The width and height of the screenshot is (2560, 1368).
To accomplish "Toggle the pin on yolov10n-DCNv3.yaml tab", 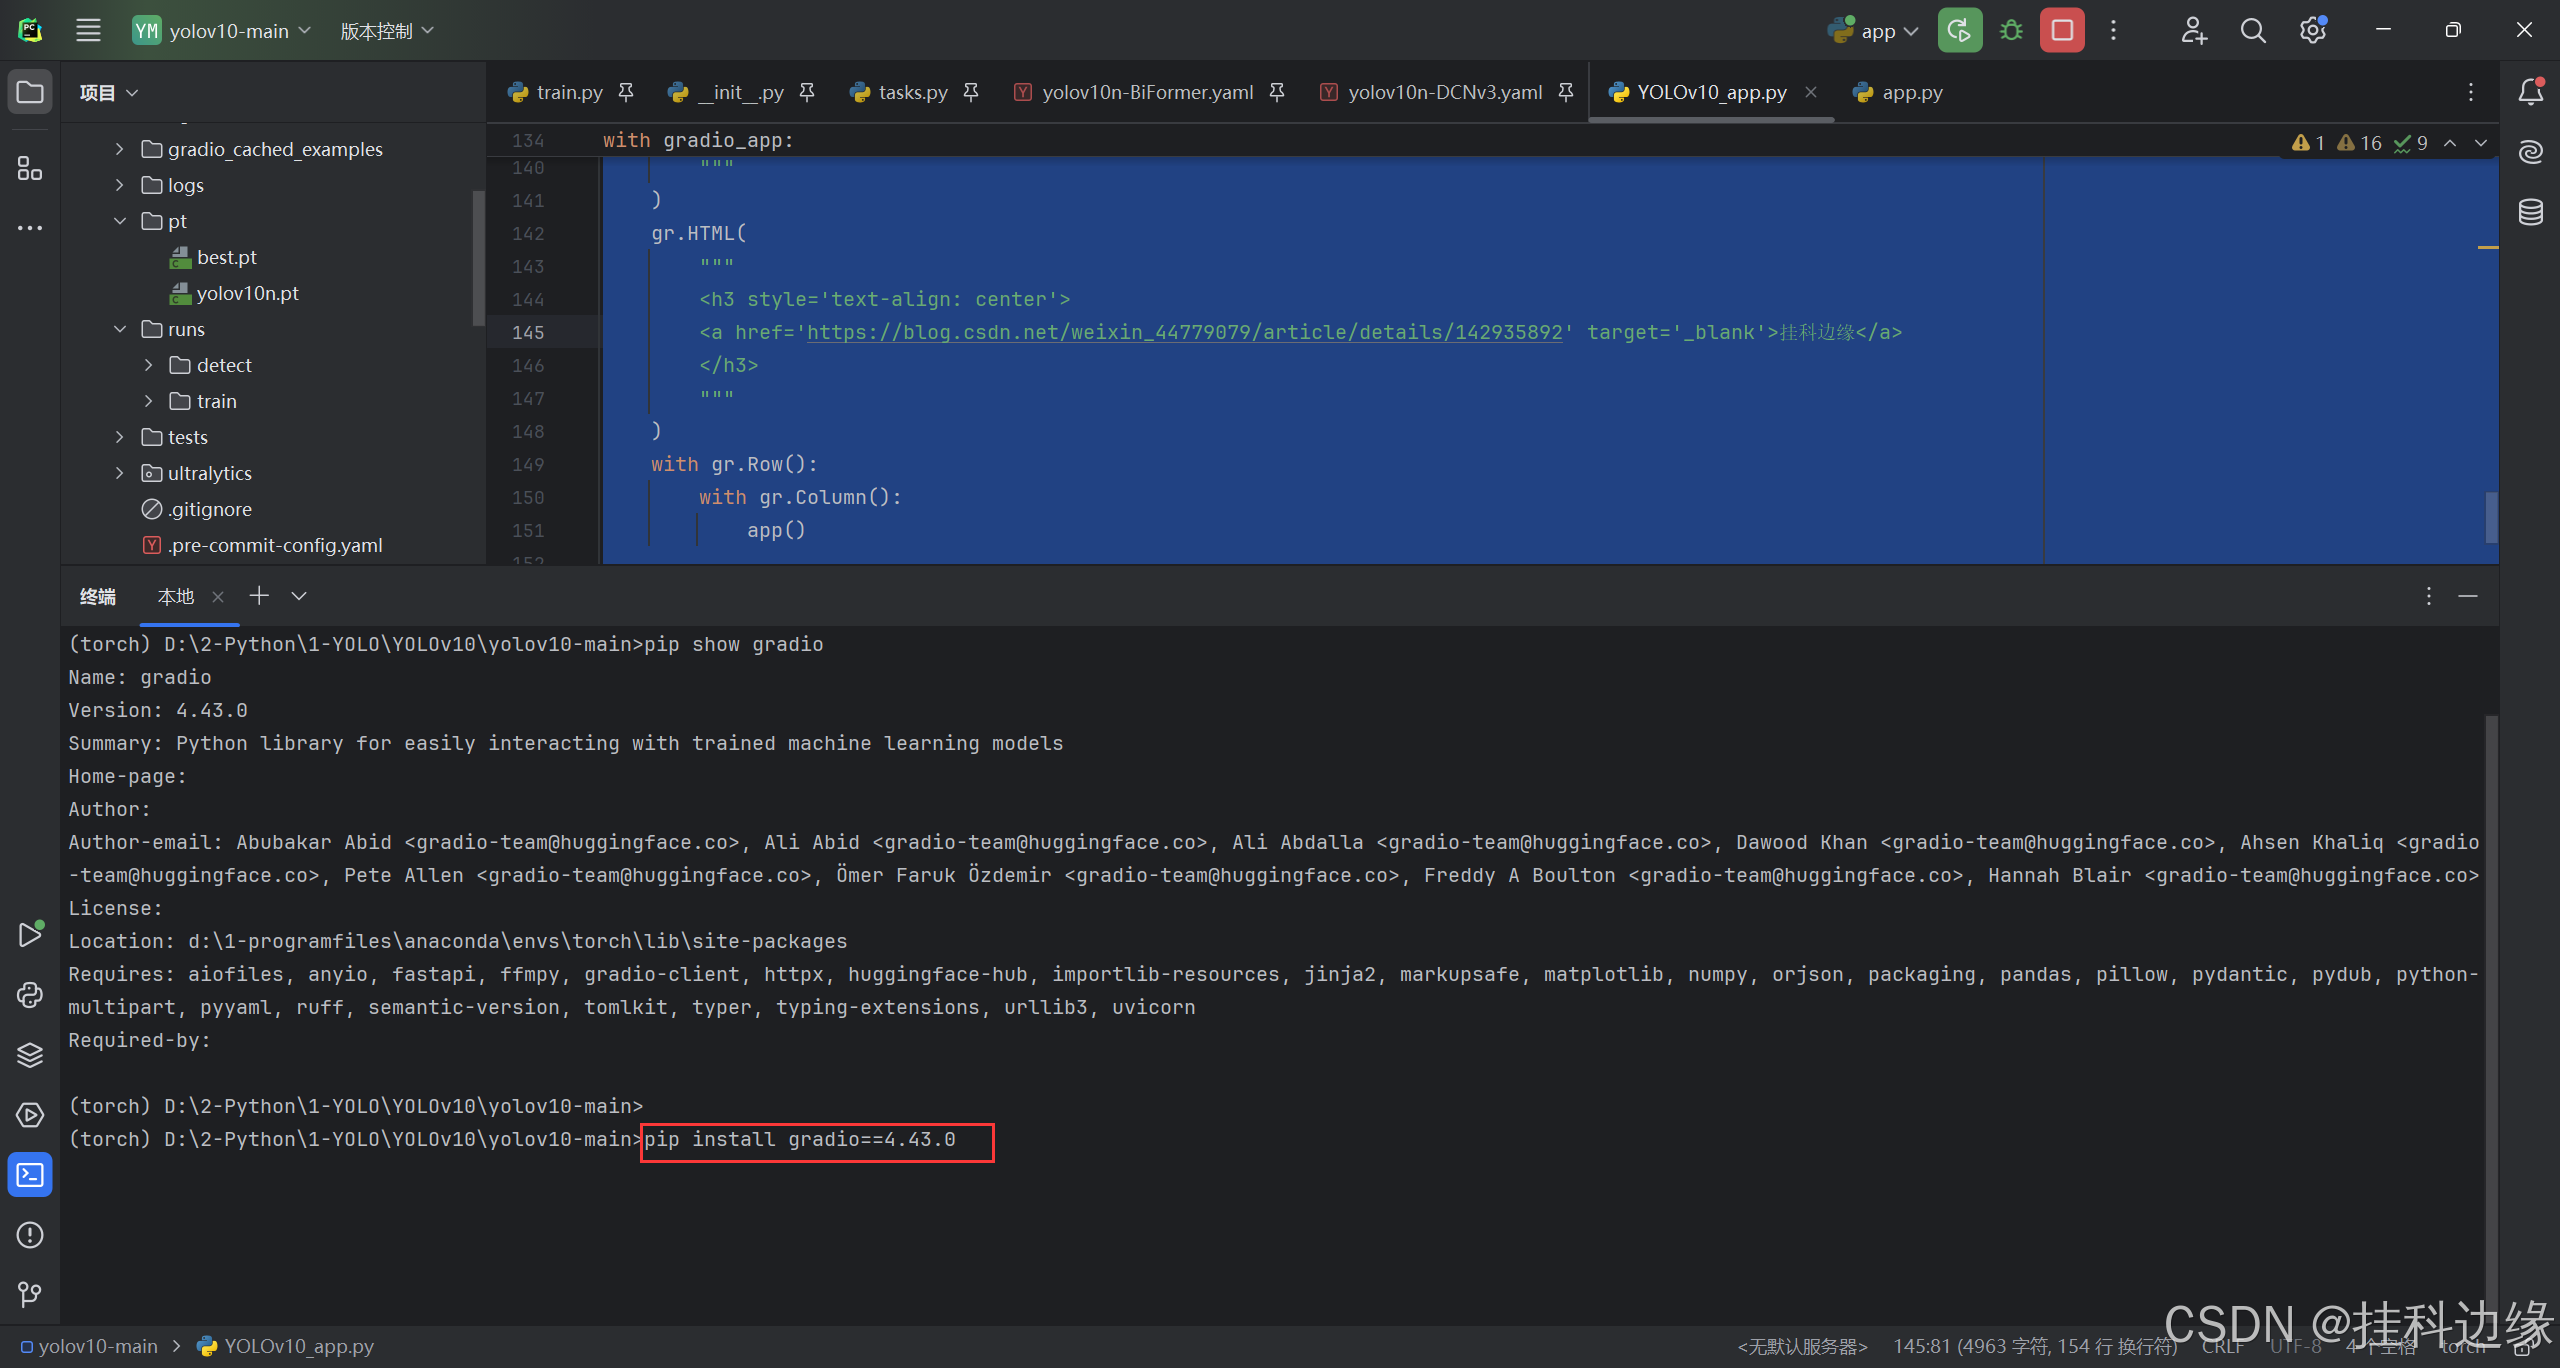I will pos(1566,92).
